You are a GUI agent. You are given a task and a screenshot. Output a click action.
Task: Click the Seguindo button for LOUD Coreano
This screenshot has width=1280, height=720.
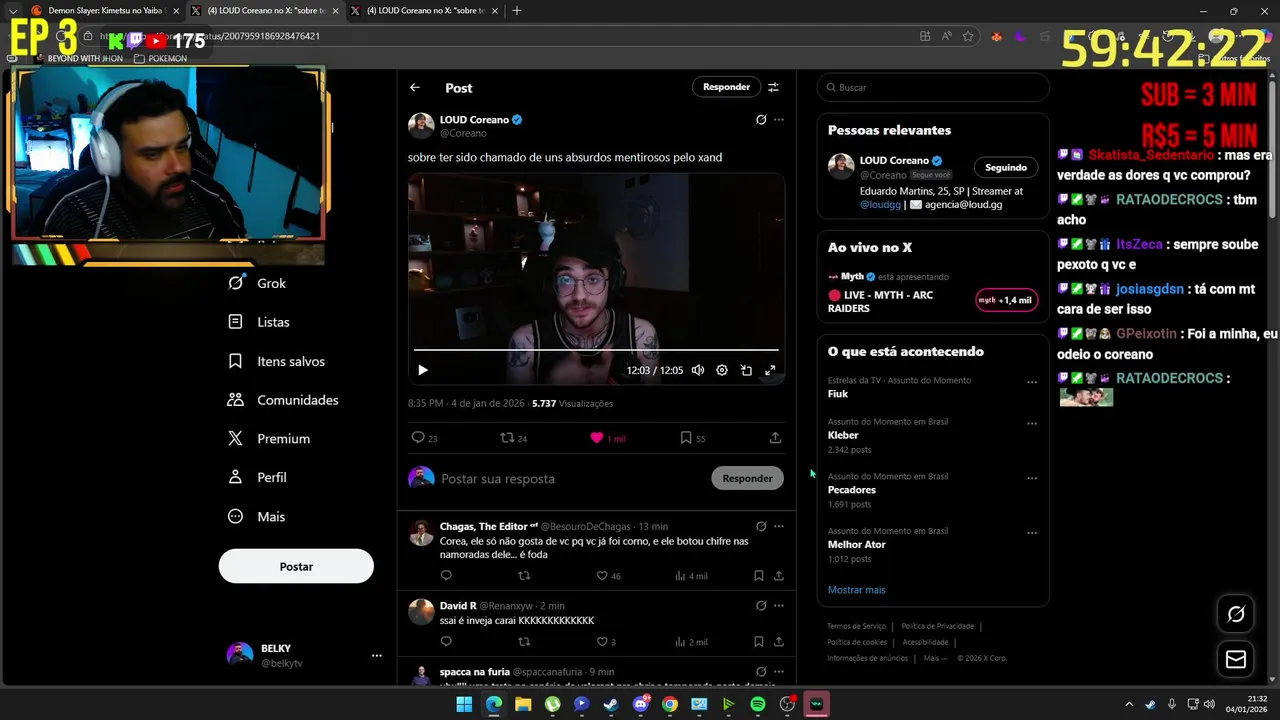coord(1006,167)
